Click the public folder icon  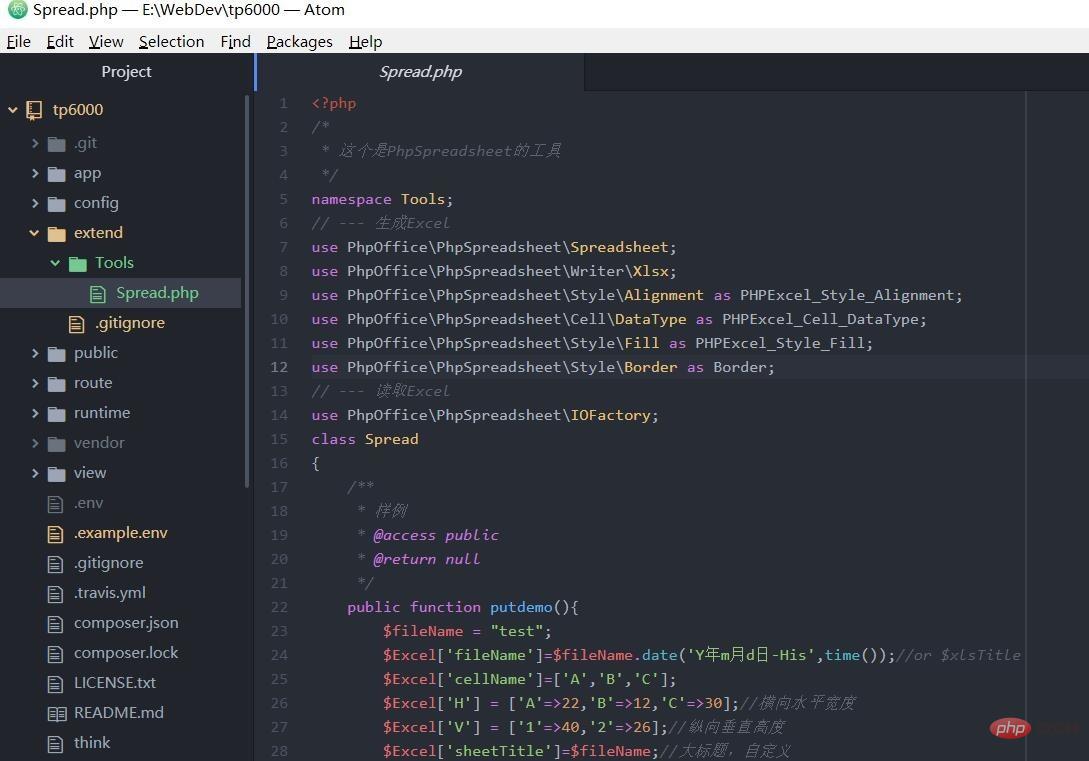56,353
